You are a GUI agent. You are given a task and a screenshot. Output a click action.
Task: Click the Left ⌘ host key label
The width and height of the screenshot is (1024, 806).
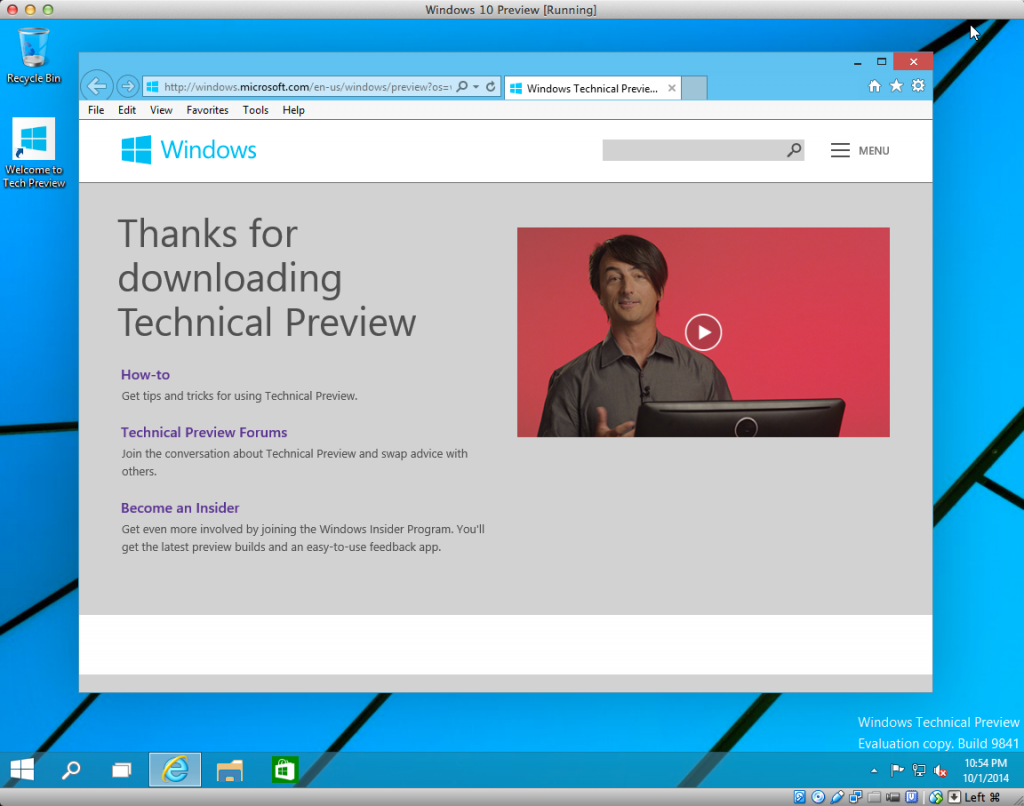pyautogui.click(x=982, y=797)
